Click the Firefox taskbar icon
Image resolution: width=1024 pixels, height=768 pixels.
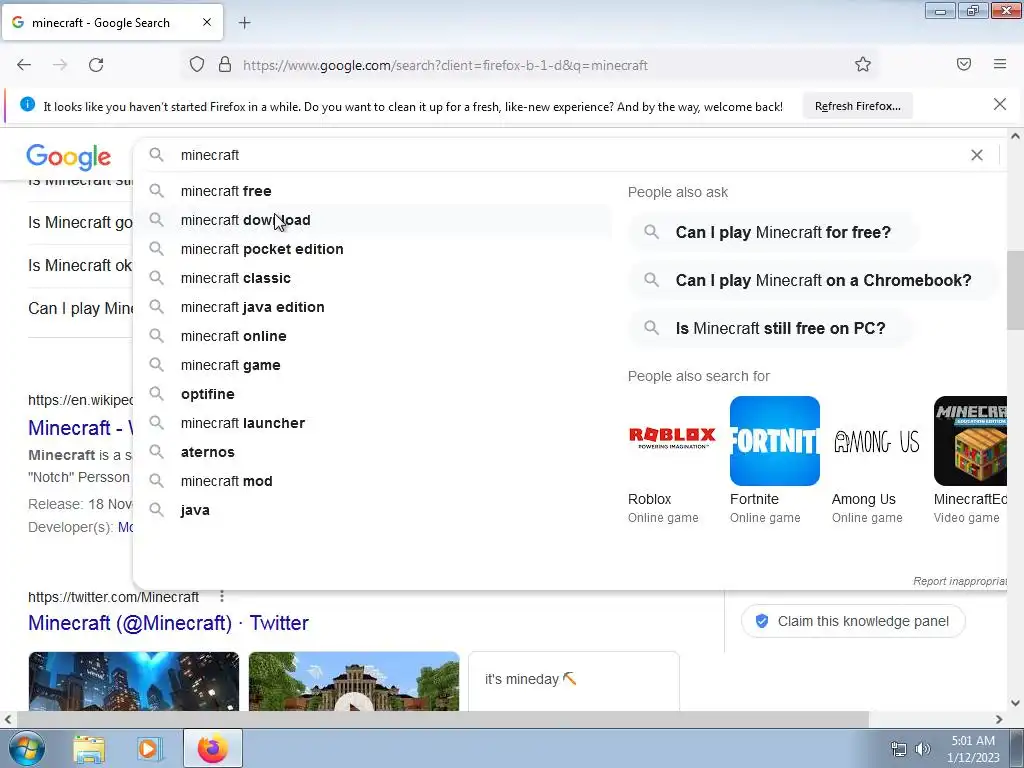tap(213, 748)
